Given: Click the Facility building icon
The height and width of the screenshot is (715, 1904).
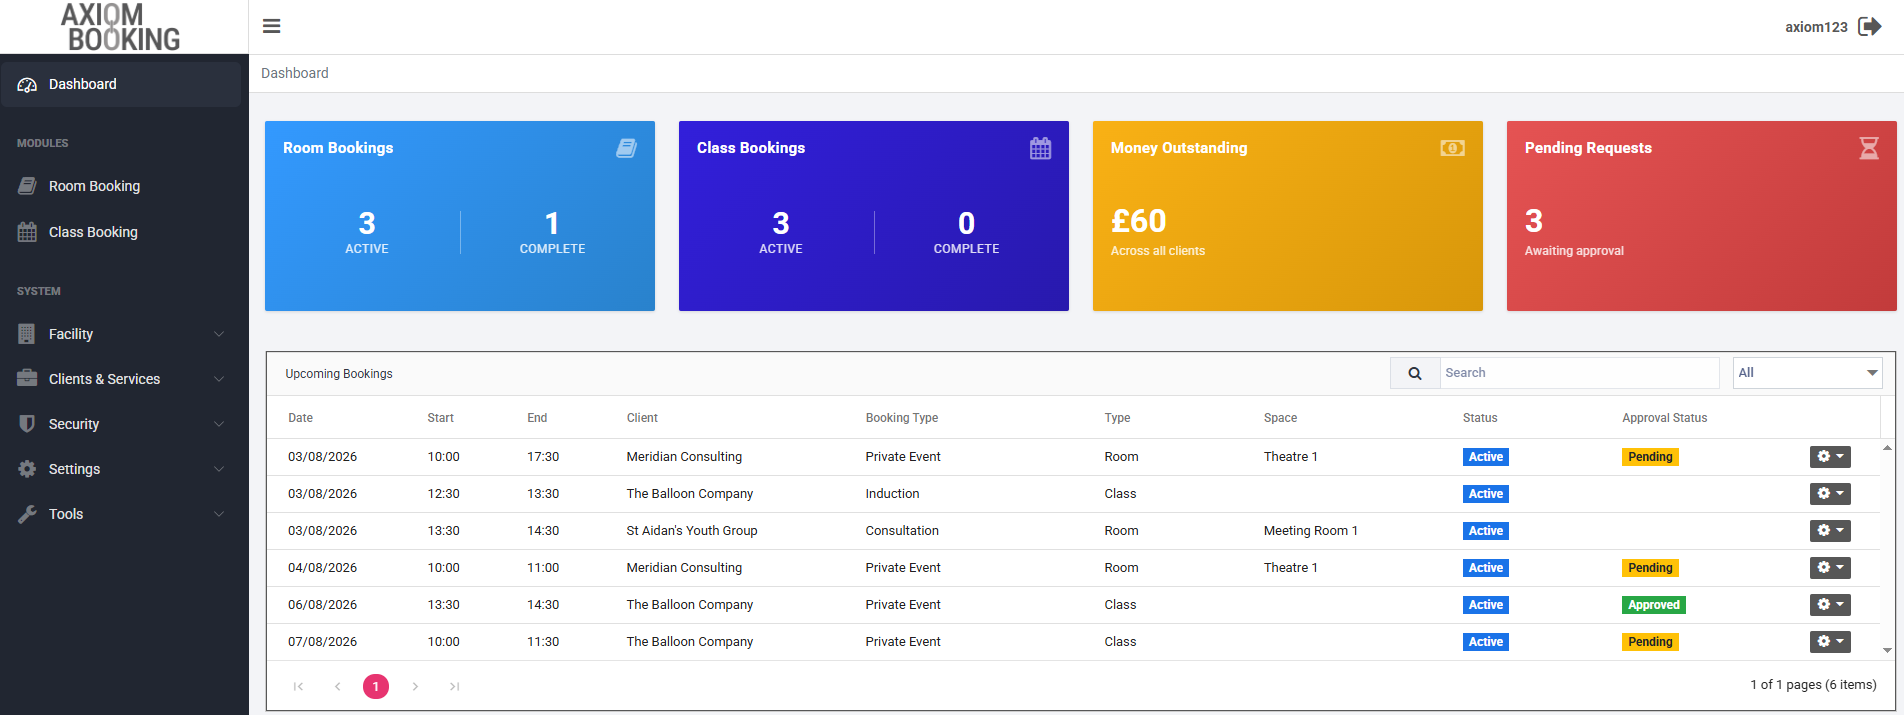Looking at the screenshot, I should [27, 334].
